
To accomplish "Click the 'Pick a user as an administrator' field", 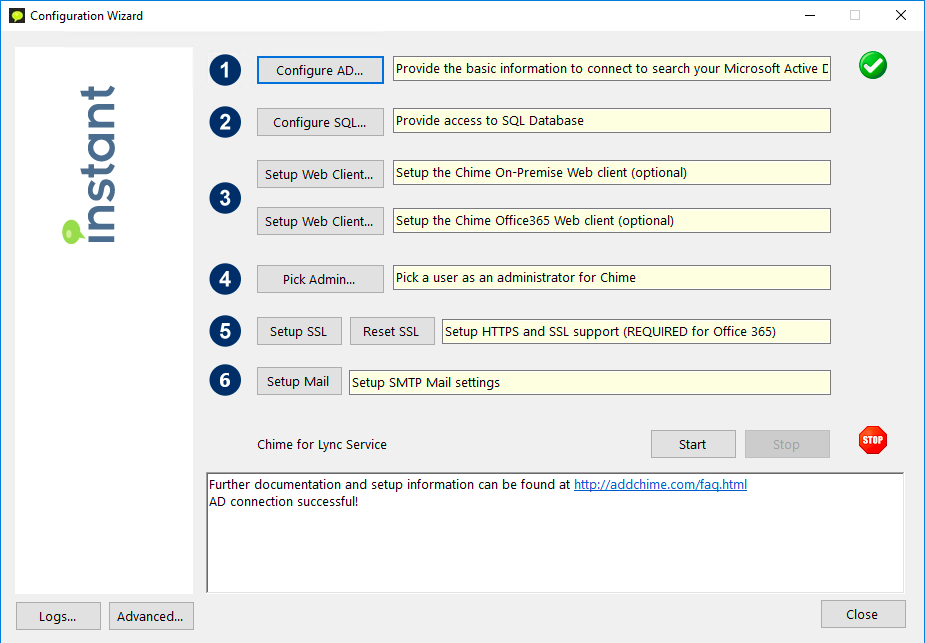I will click(612, 277).
